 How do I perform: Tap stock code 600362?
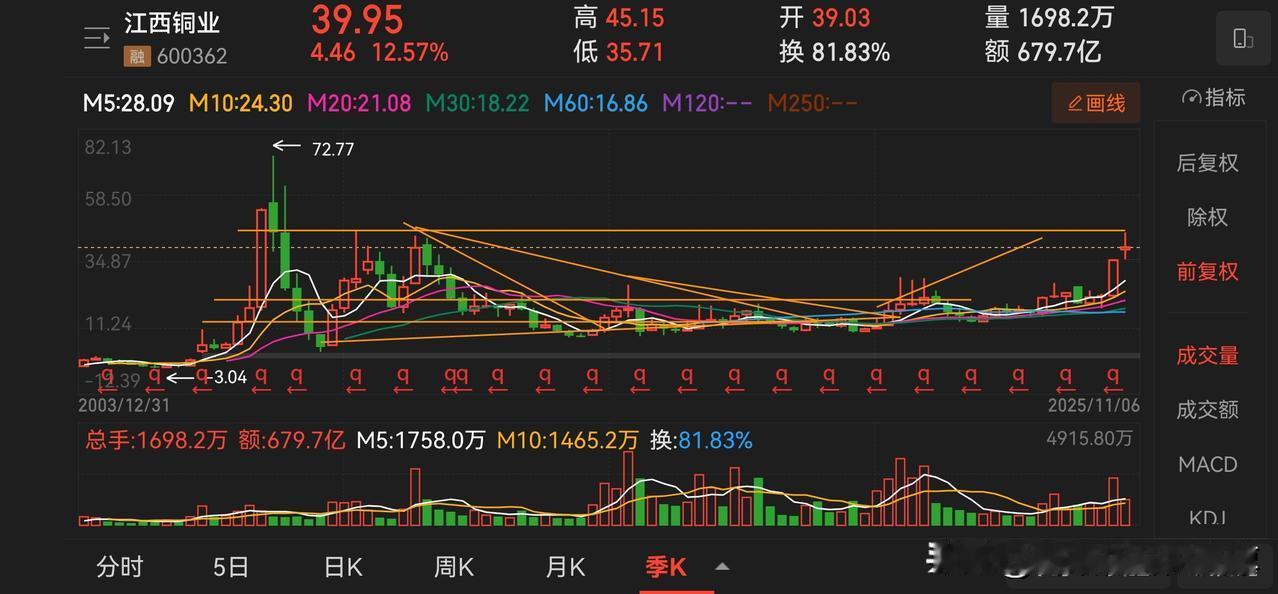click(191, 57)
